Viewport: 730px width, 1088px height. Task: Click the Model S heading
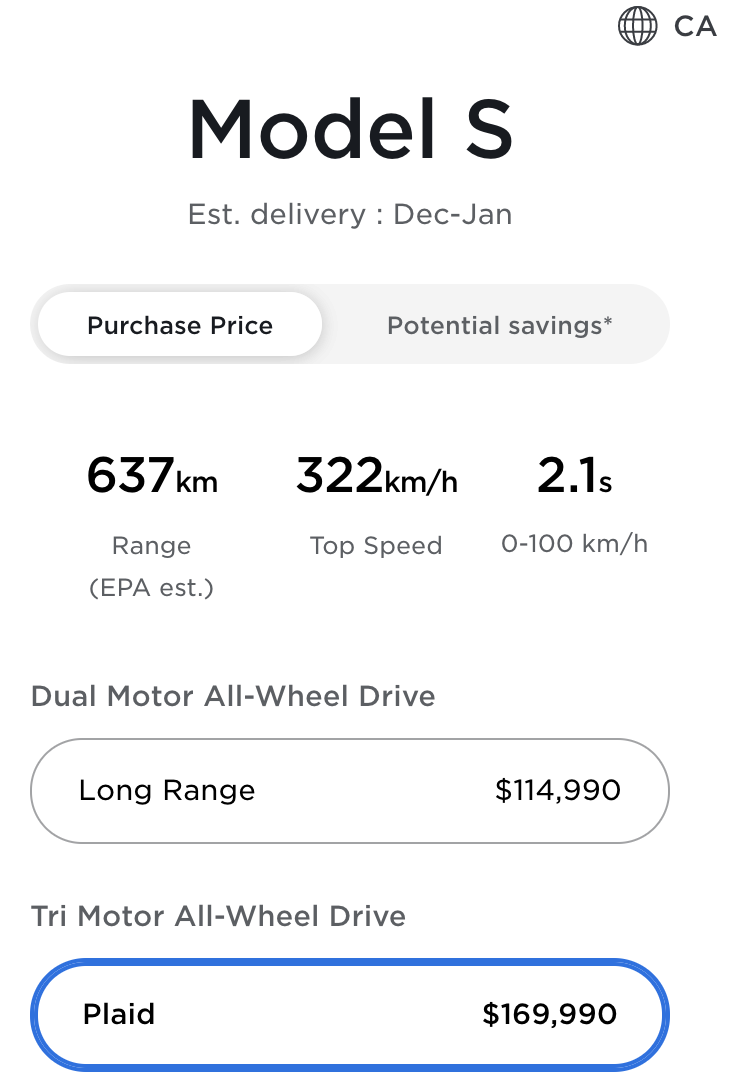click(x=350, y=130)
